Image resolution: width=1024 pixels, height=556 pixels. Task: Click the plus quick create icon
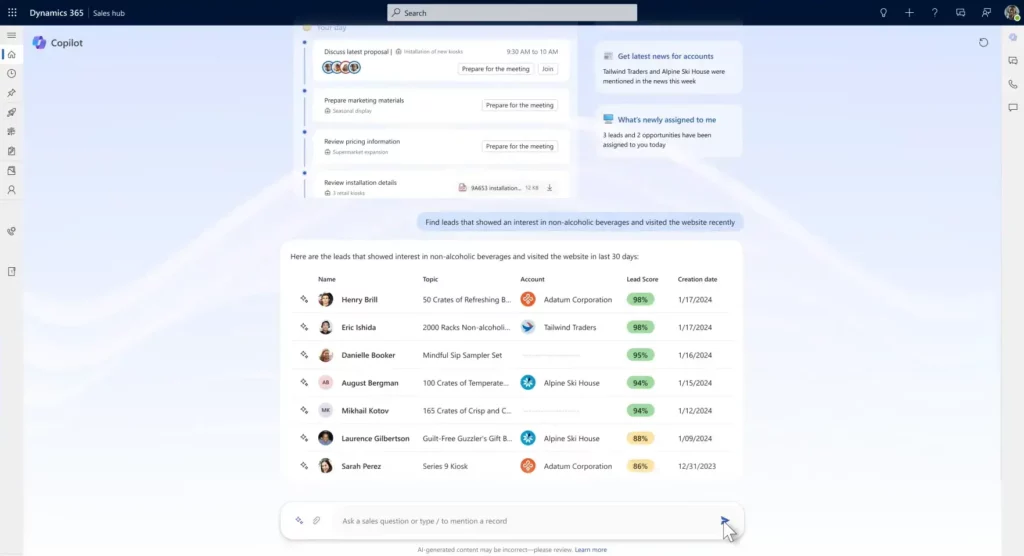909,12
